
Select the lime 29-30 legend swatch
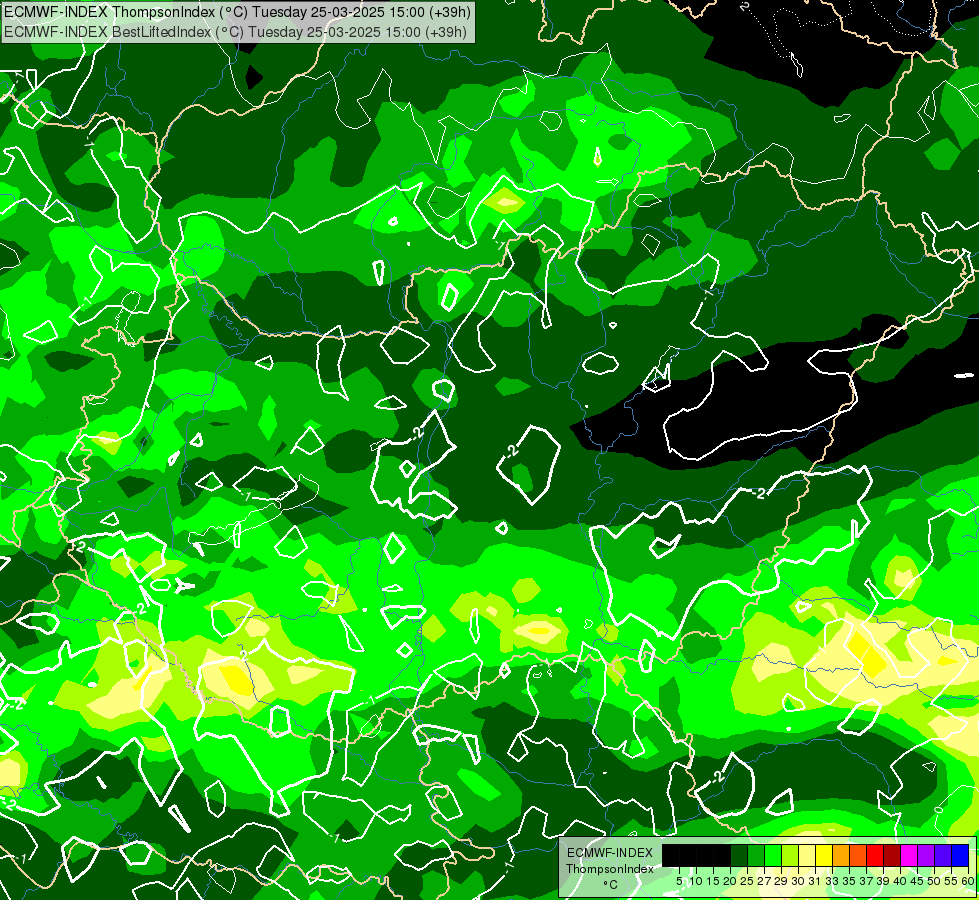tap(790, 855)
